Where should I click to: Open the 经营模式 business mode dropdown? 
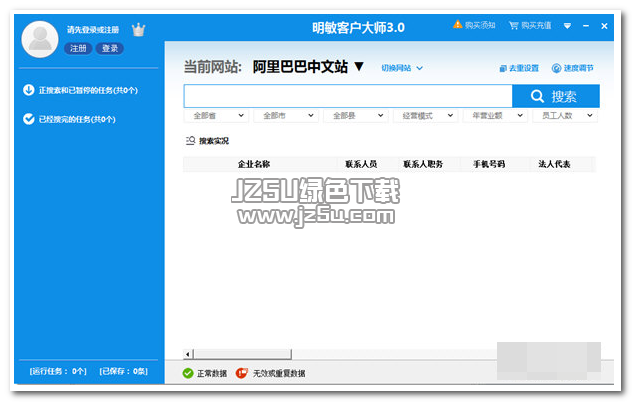tap(426, 116)
